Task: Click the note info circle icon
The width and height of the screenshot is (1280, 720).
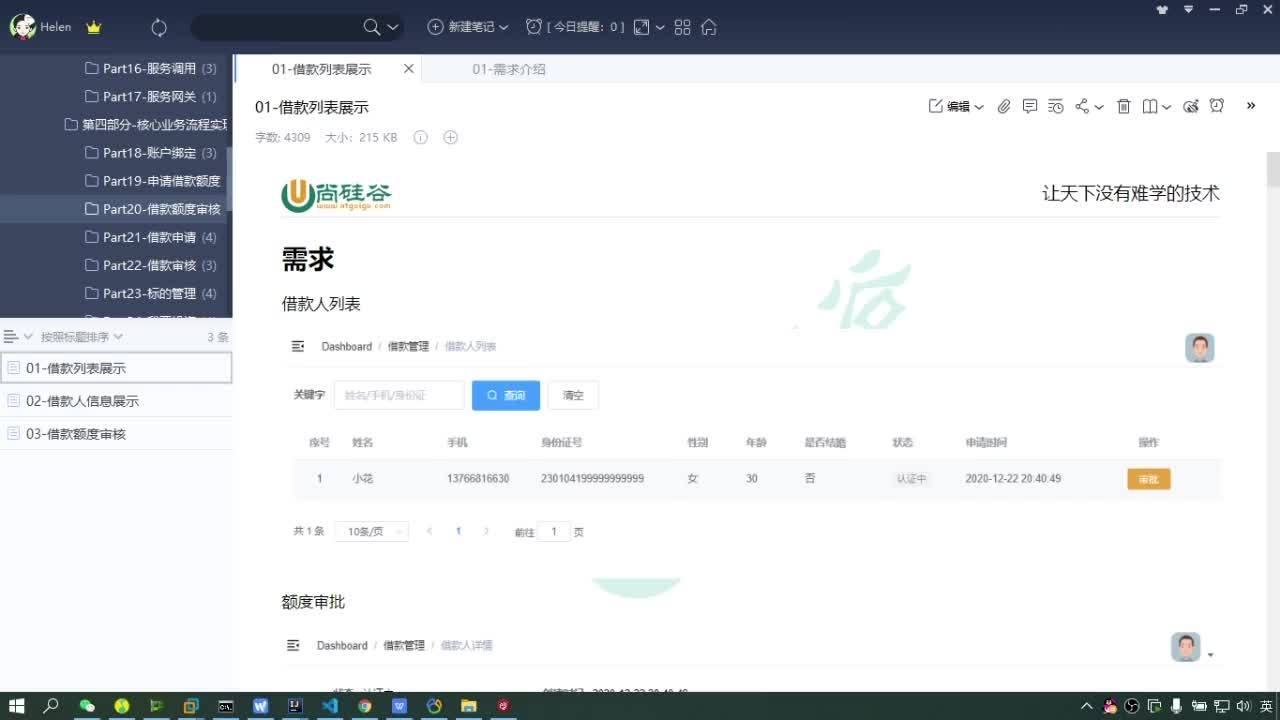Action: coord(420,137)
